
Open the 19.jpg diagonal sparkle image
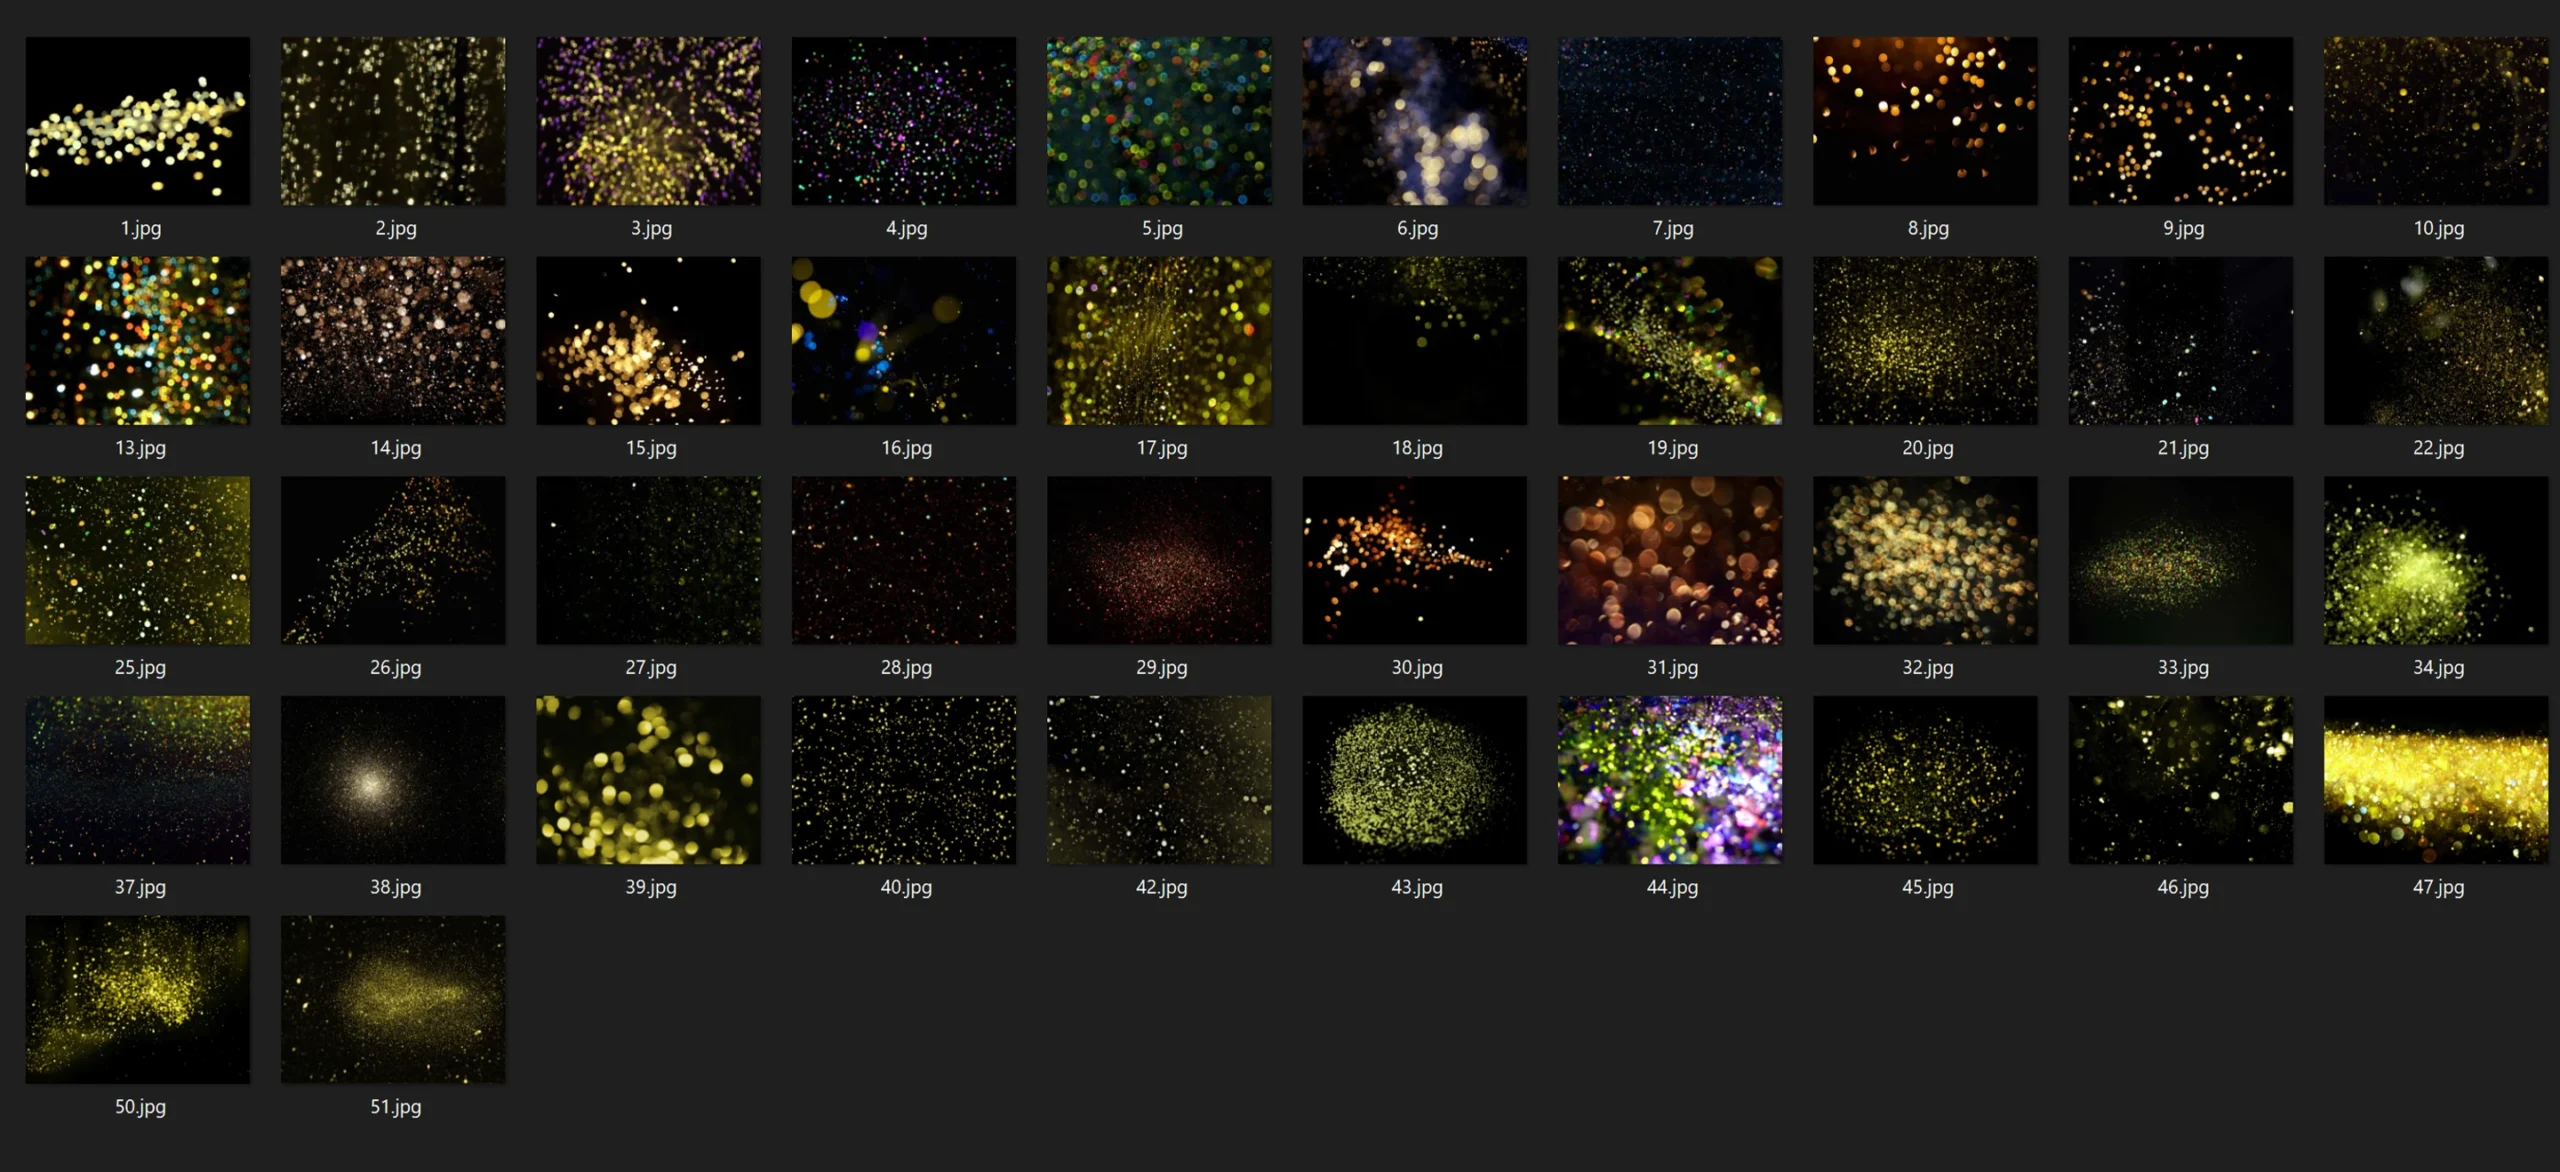(x=1670, y=340)
